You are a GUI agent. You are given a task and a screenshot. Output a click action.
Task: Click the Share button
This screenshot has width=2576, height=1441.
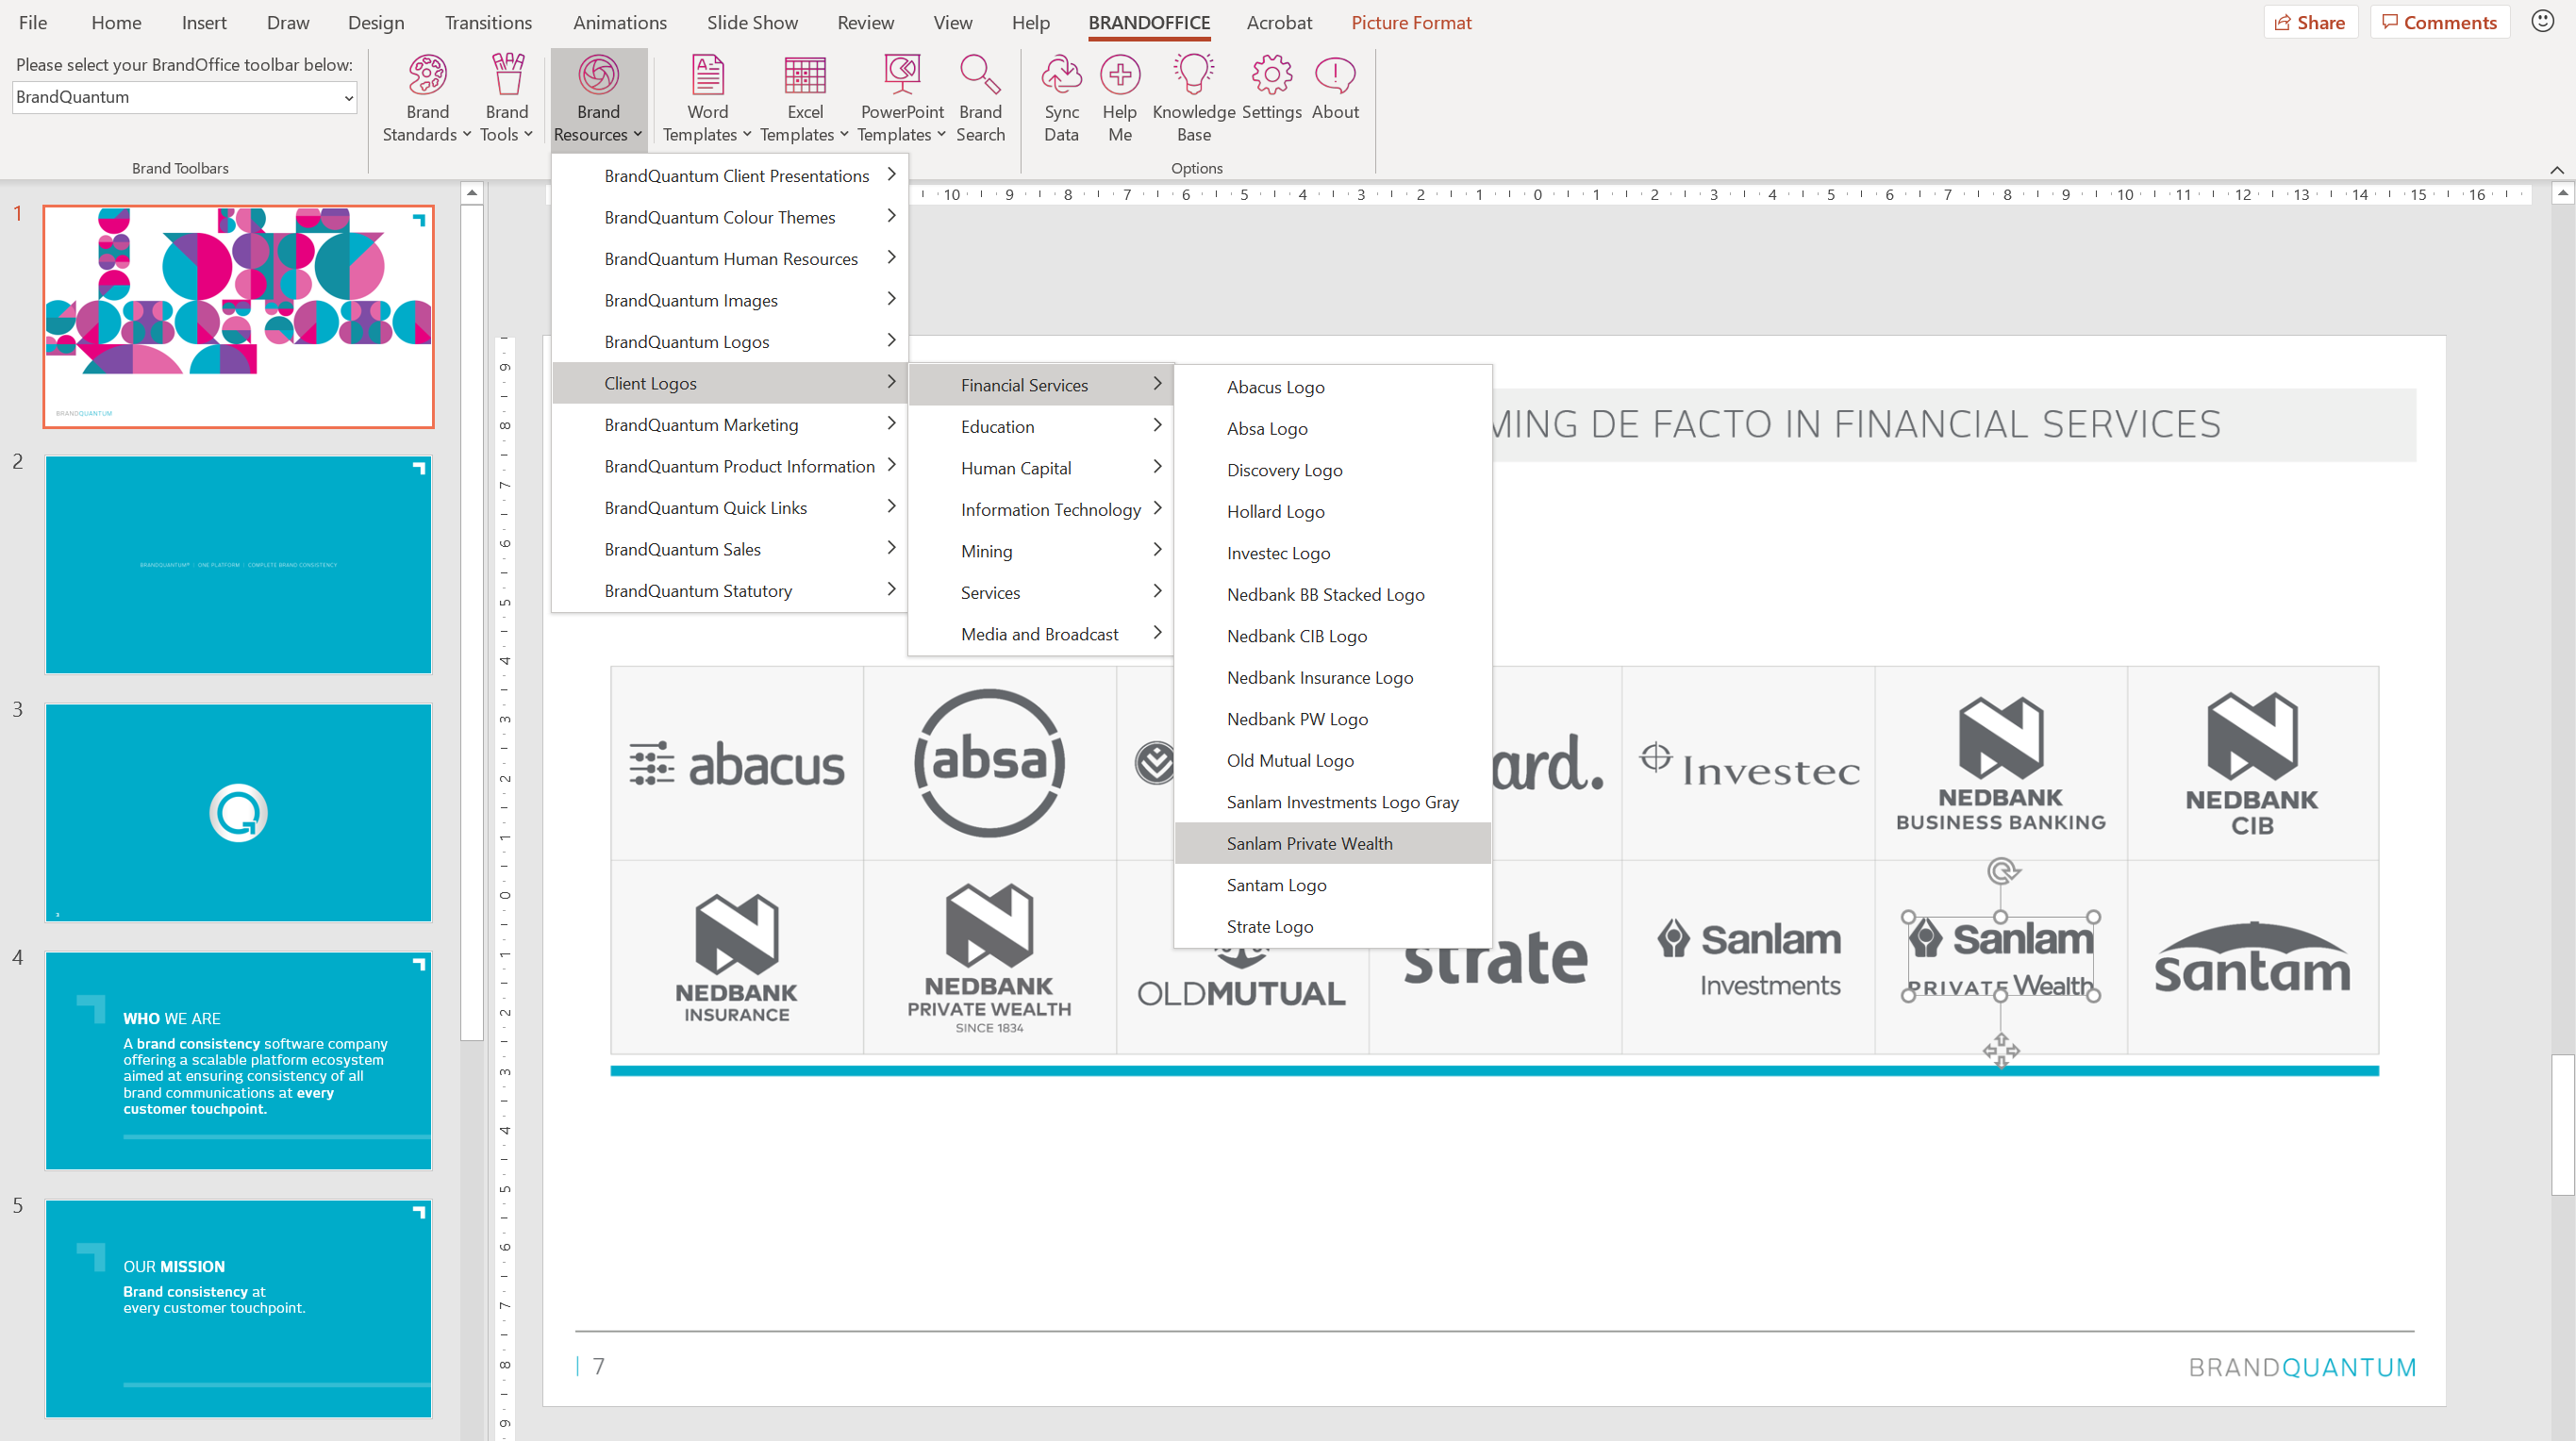coord(2309,22)
